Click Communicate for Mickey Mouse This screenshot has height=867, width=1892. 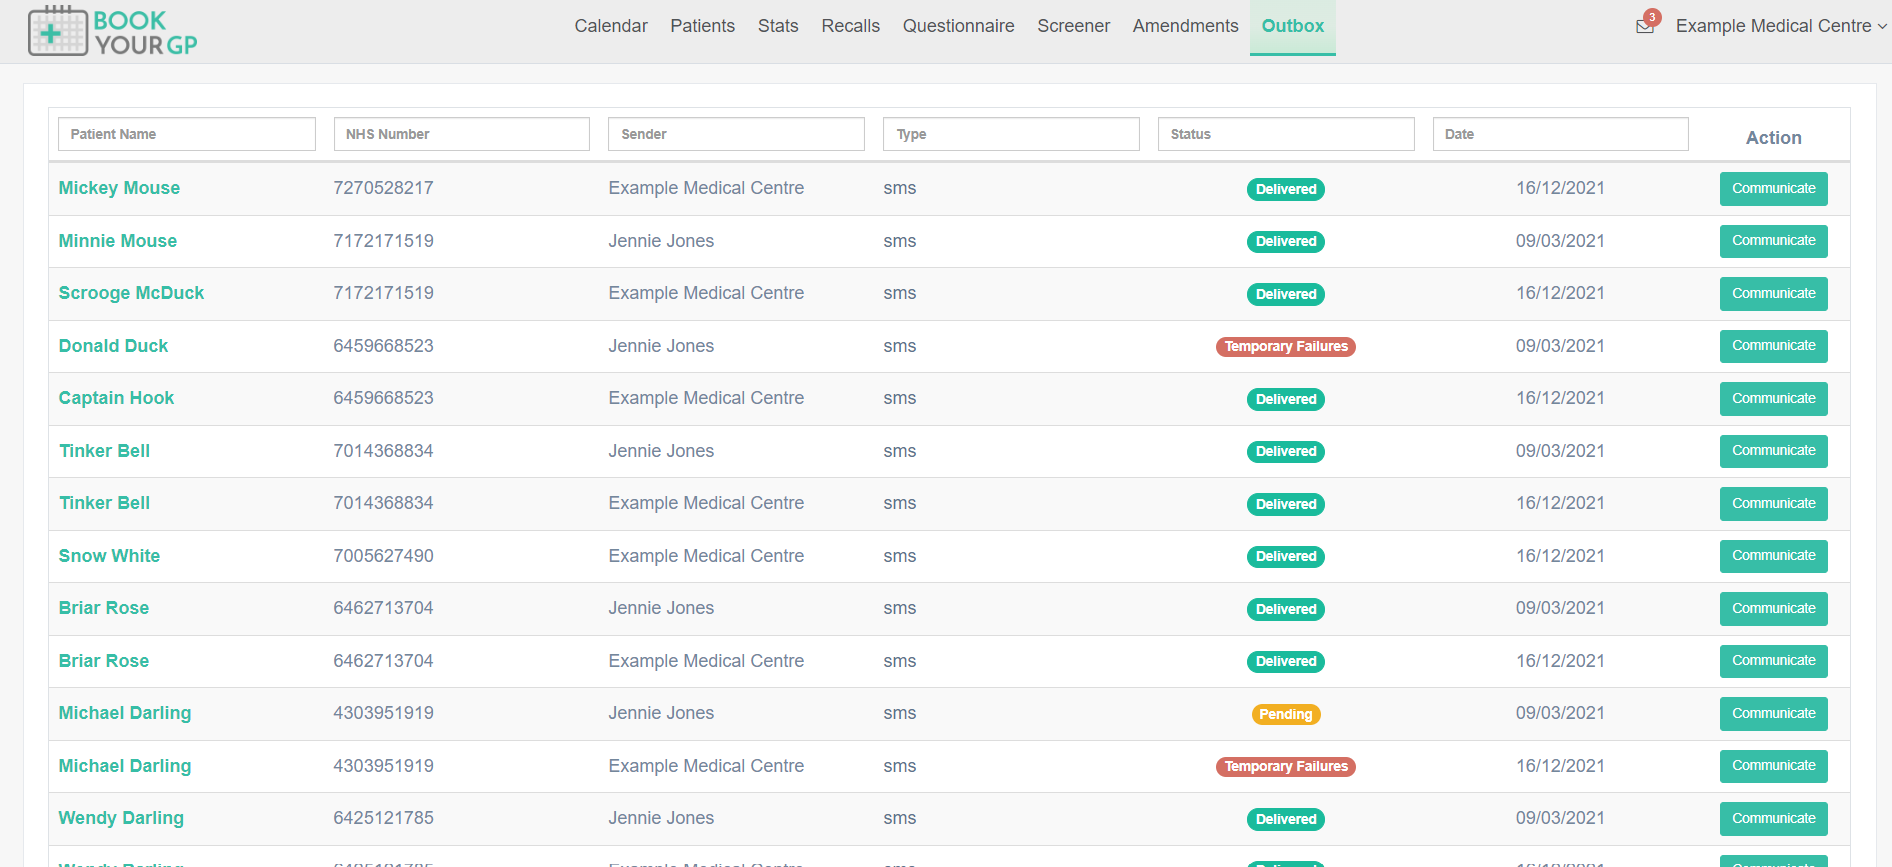pyautogui.click(x=1773, y=189)
